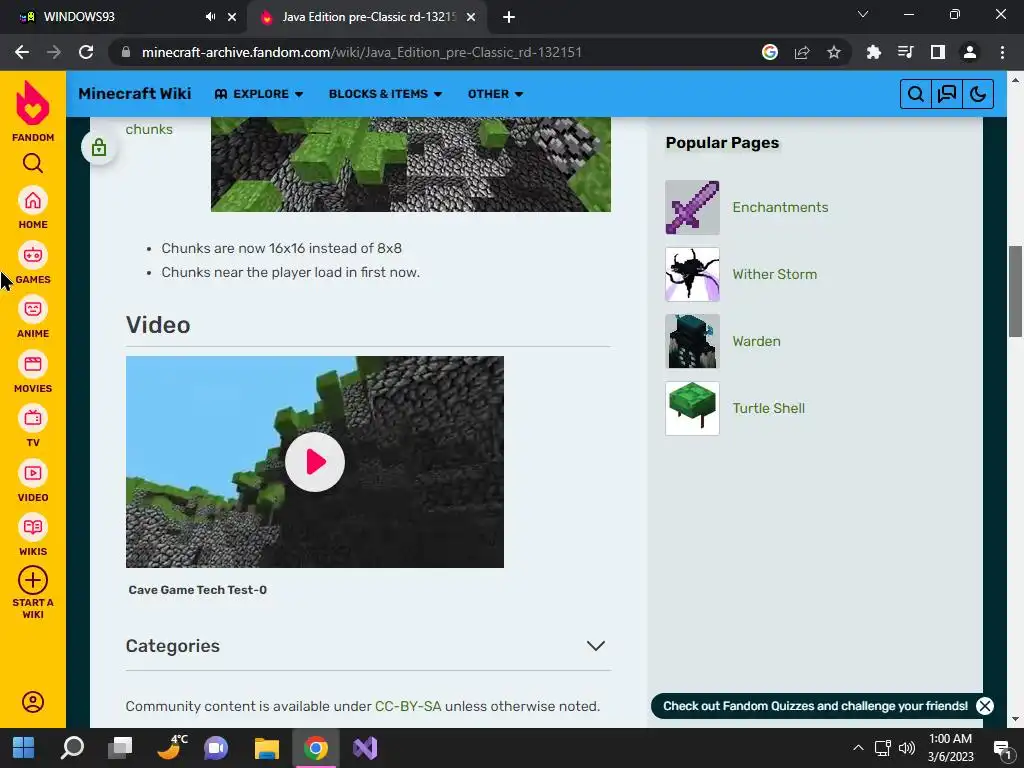Click the Turtle Shell thumbnail image

click(692, 409)
